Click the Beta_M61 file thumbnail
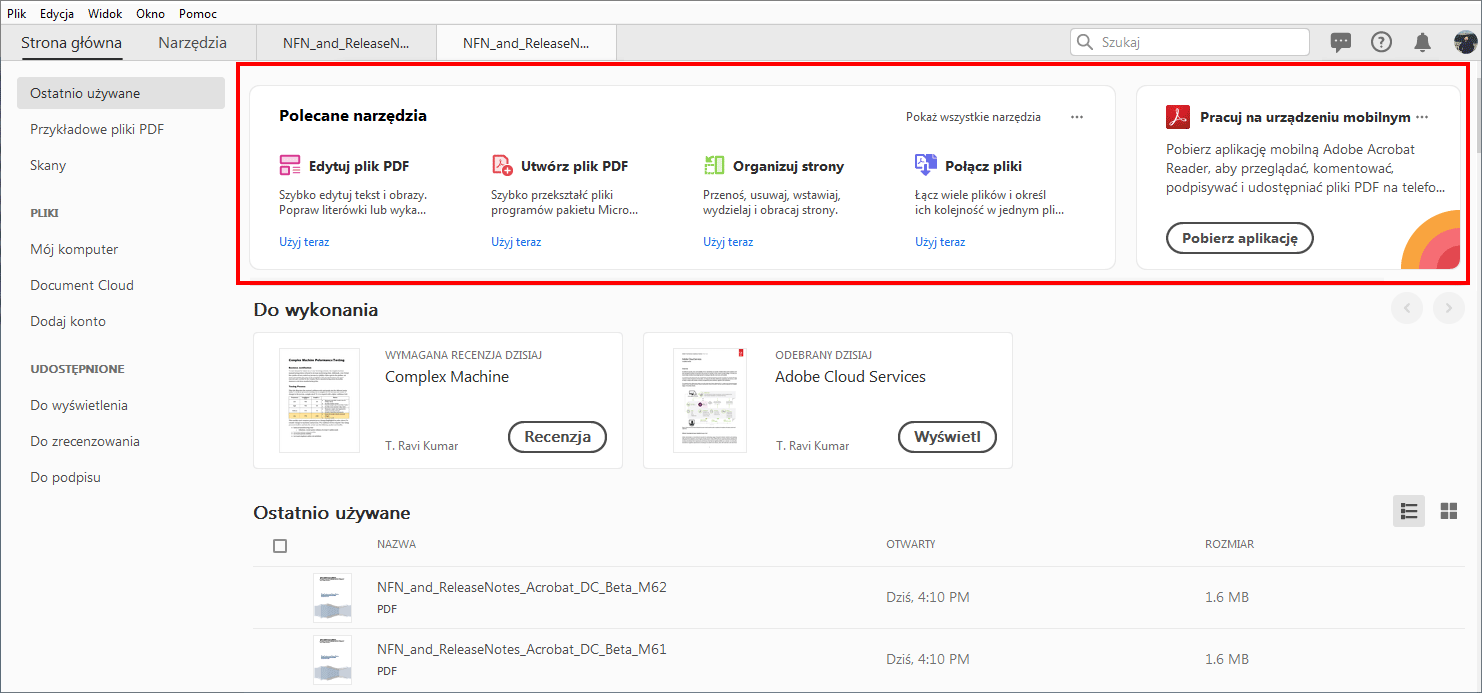The height and width of the screenshot is (693, 1482). tap(332, 660)
